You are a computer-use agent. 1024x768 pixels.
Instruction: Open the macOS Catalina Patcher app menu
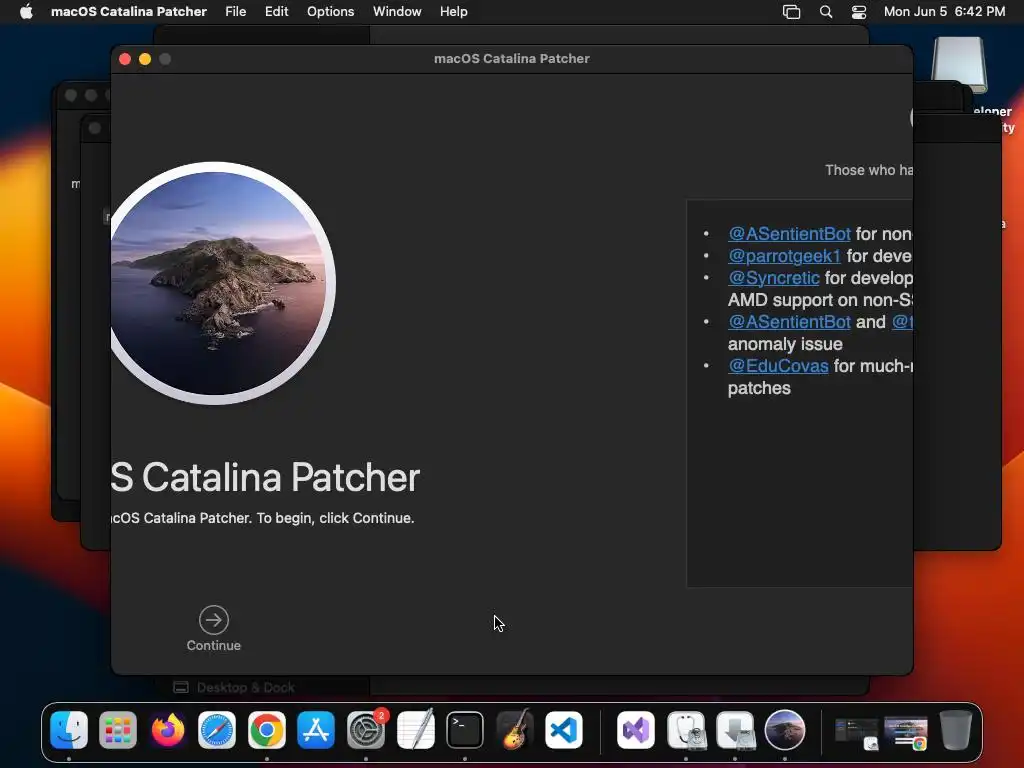(x=129, y=12)
